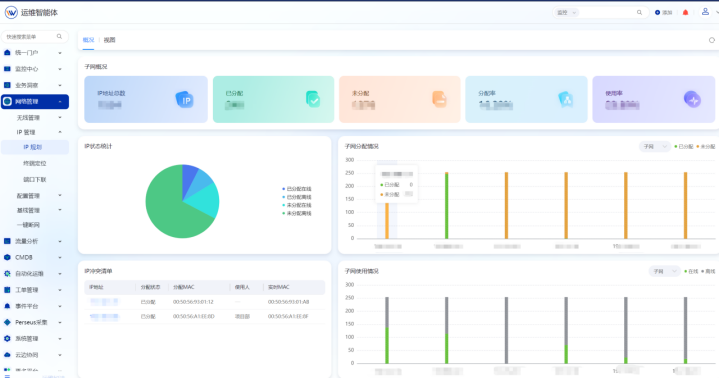Click the 00:50:56:93:01:A8 MAC cell
This screenshot has width=720, height=378.
[288, 302]
